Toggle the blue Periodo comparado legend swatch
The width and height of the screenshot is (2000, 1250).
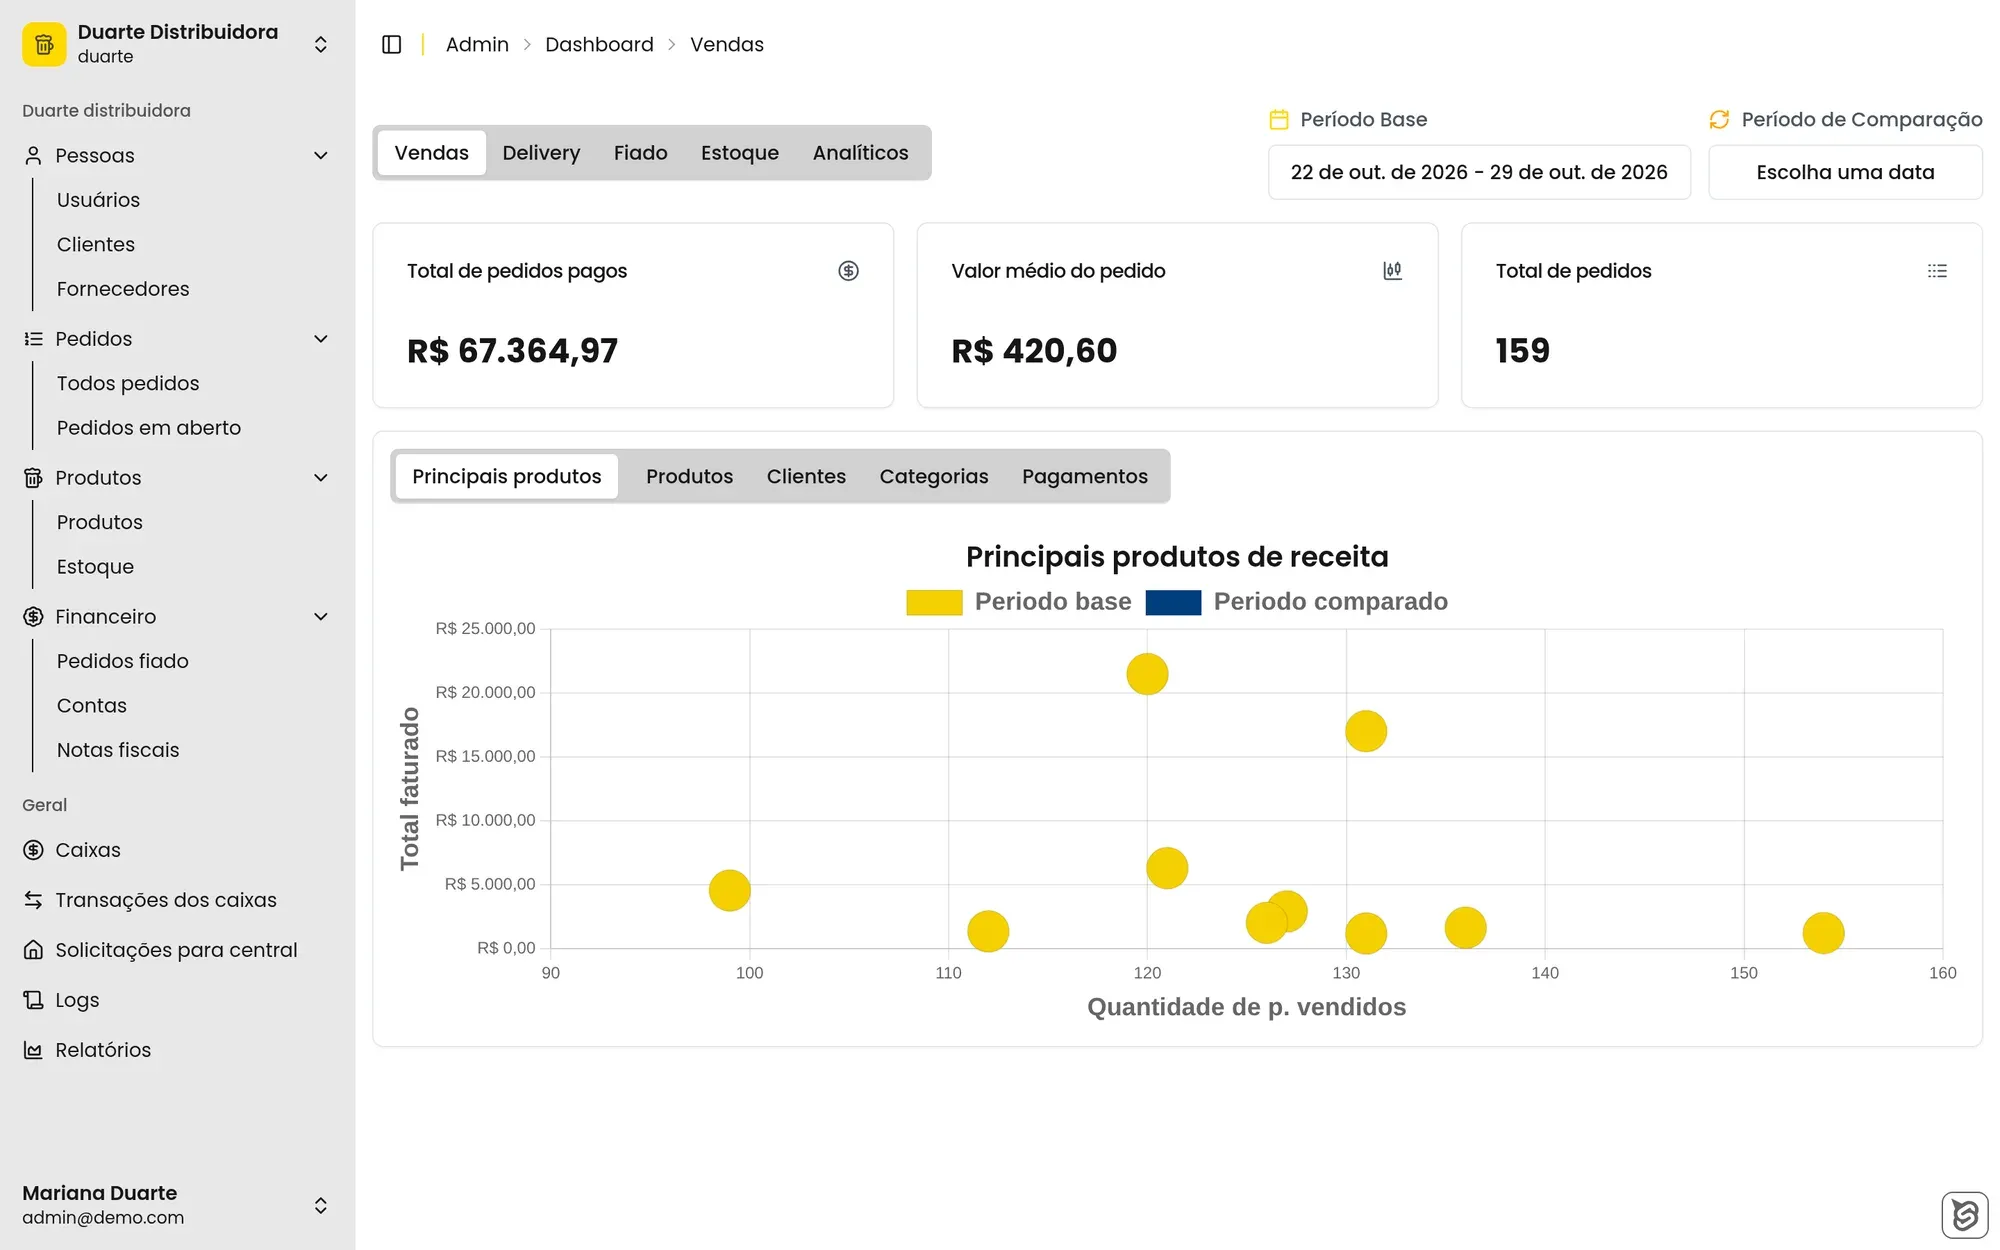tap(1173, 602)
